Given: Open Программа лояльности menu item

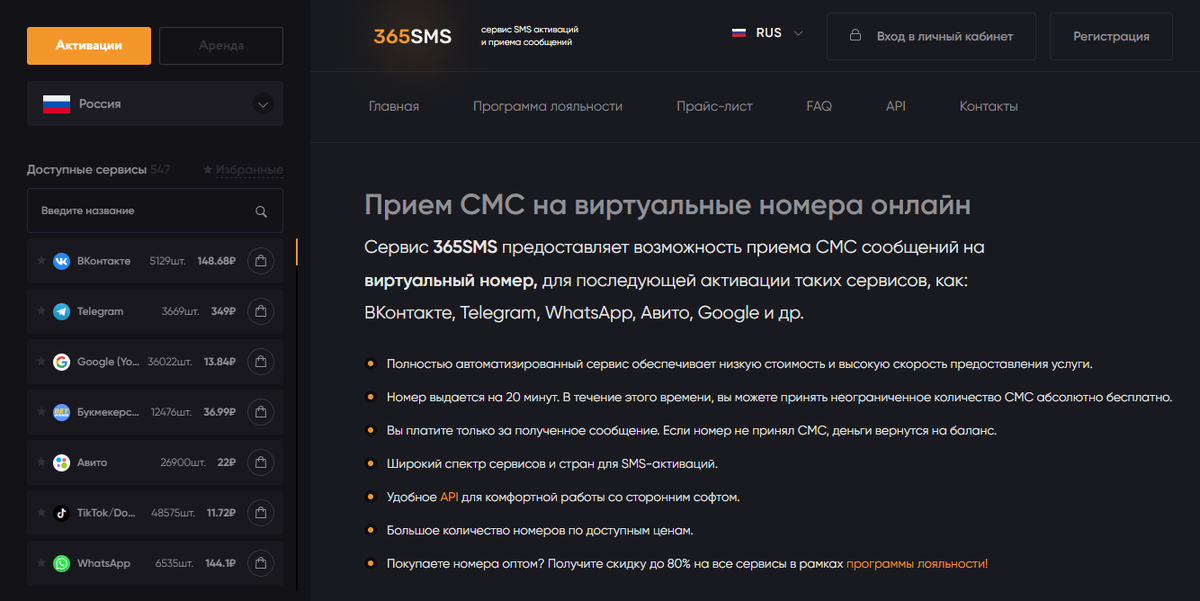Looking at the screenshot, I should tap(548, 106).
